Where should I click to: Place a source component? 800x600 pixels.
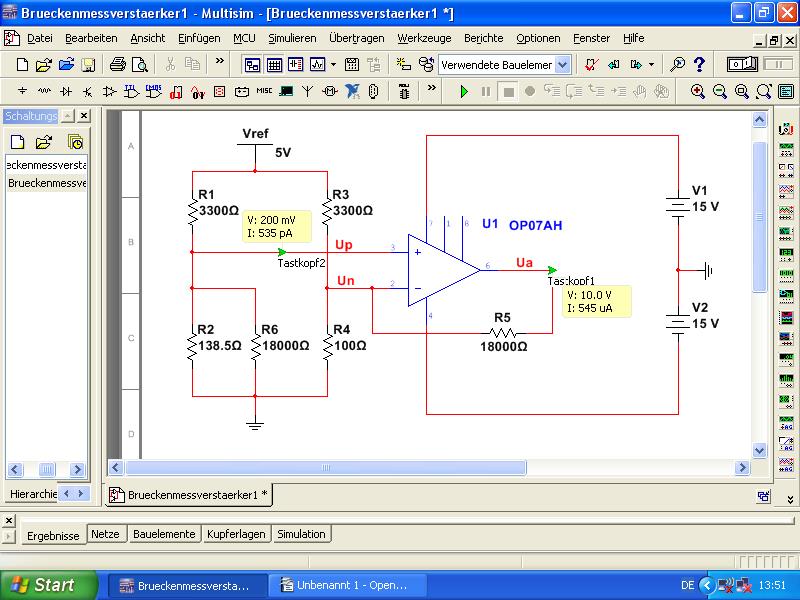tap(22, 91)
